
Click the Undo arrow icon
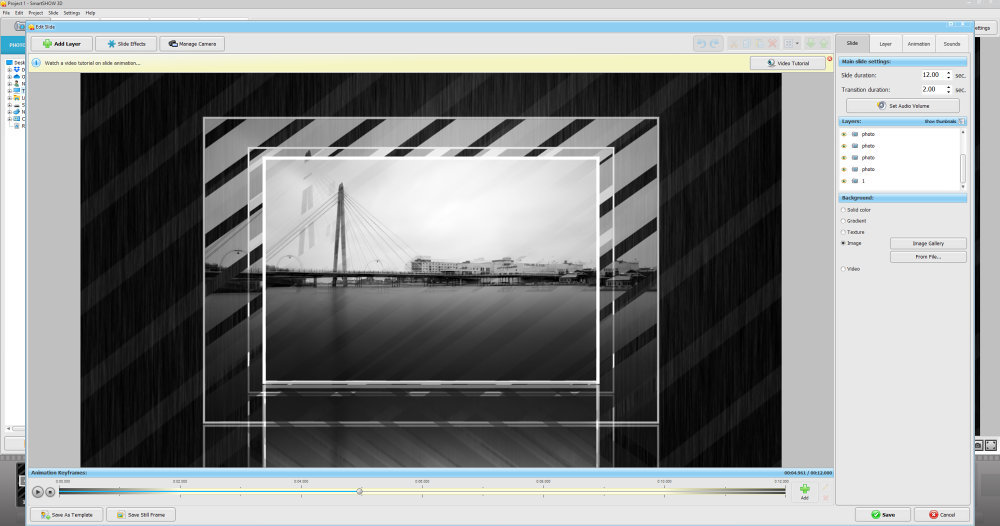(x=700, y=44)
